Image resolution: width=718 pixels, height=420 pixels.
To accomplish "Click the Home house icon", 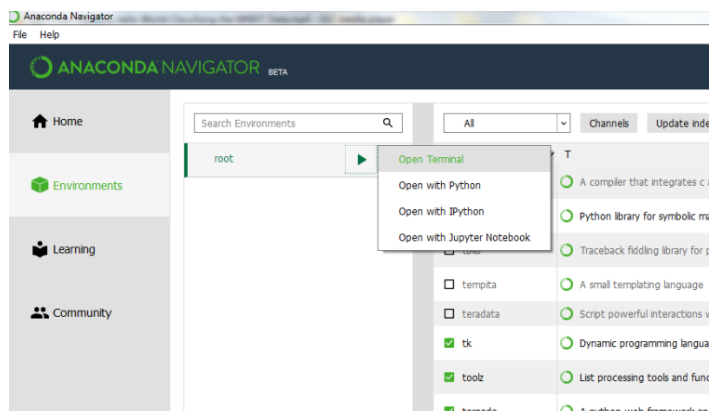I will (x=40, y=121).
